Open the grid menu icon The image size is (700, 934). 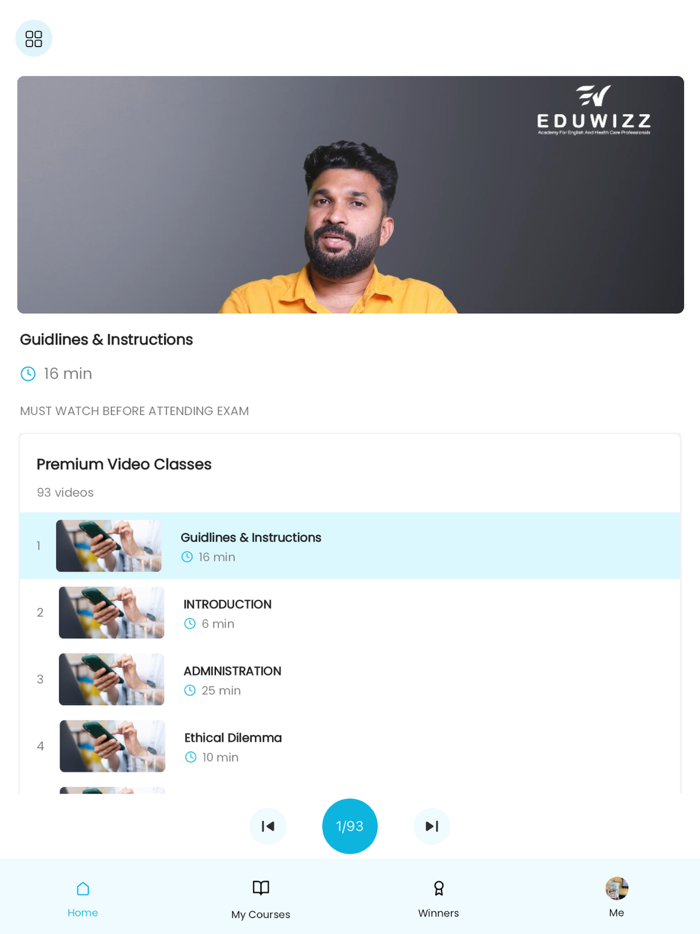[x=34, y=39]
